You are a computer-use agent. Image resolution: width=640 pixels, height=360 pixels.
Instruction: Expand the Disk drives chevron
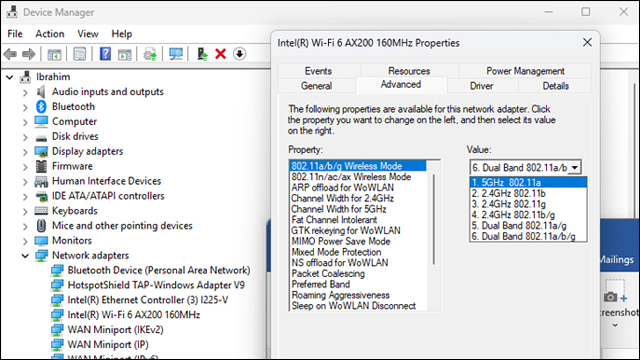tap(25, 137)
